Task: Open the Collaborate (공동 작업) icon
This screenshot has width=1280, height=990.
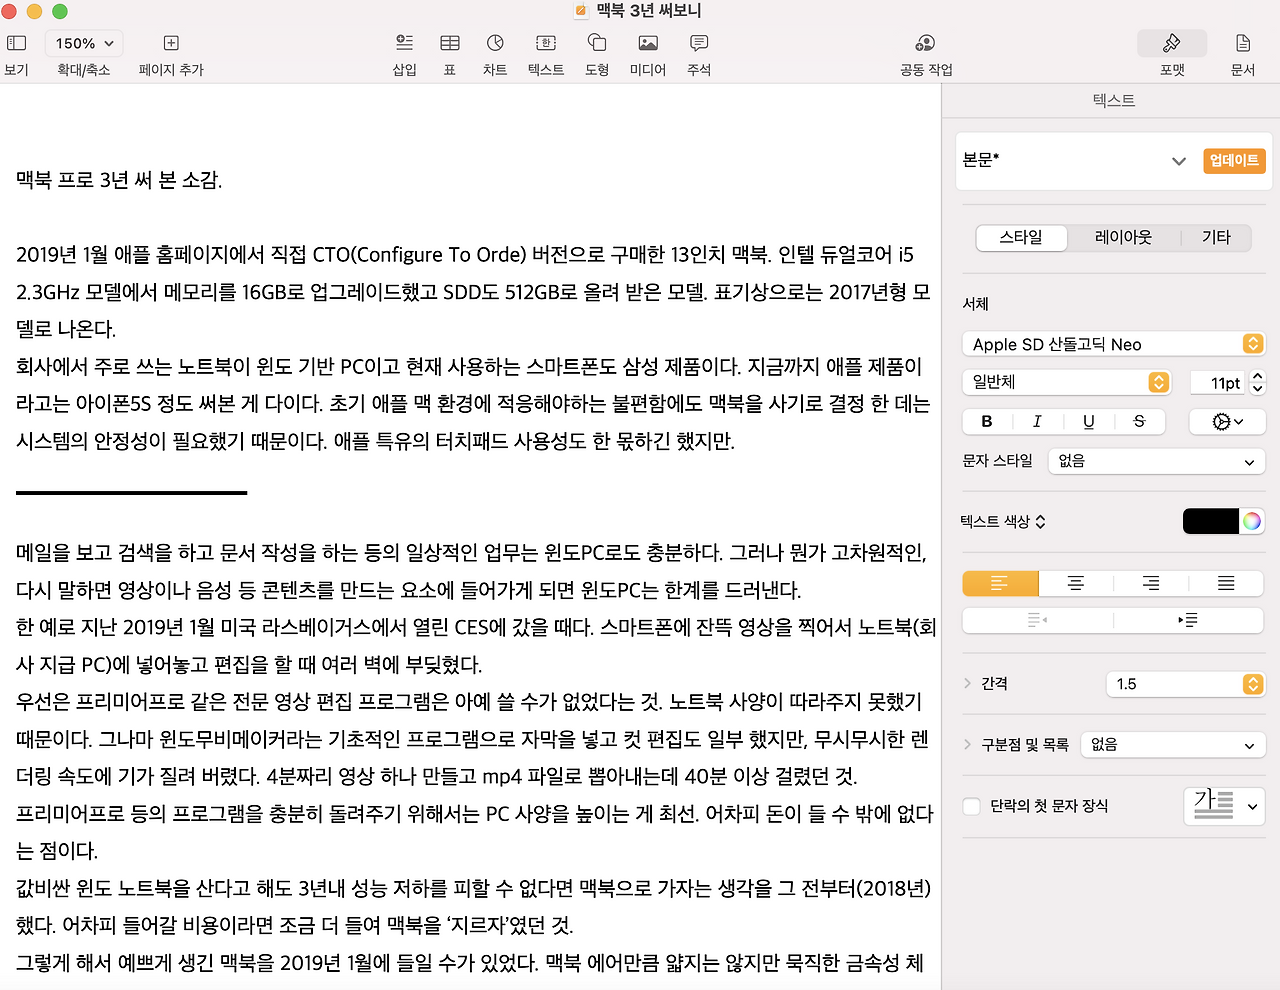Action: pyautogui.click(x=926, y=43)
